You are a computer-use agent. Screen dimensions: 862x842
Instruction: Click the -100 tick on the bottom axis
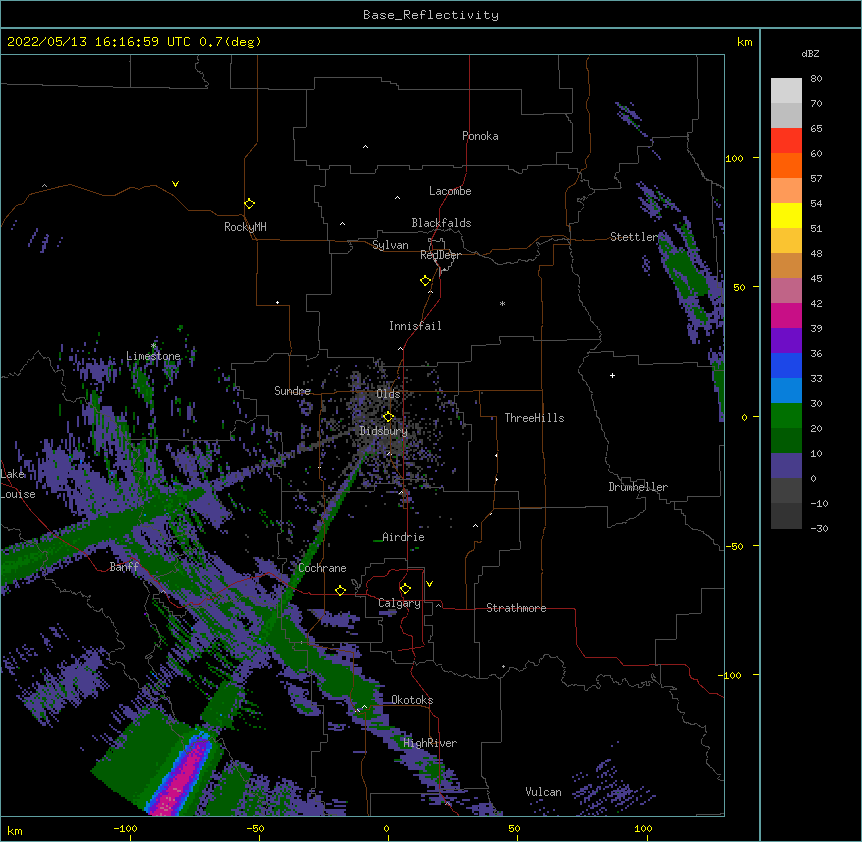(125, 828)
